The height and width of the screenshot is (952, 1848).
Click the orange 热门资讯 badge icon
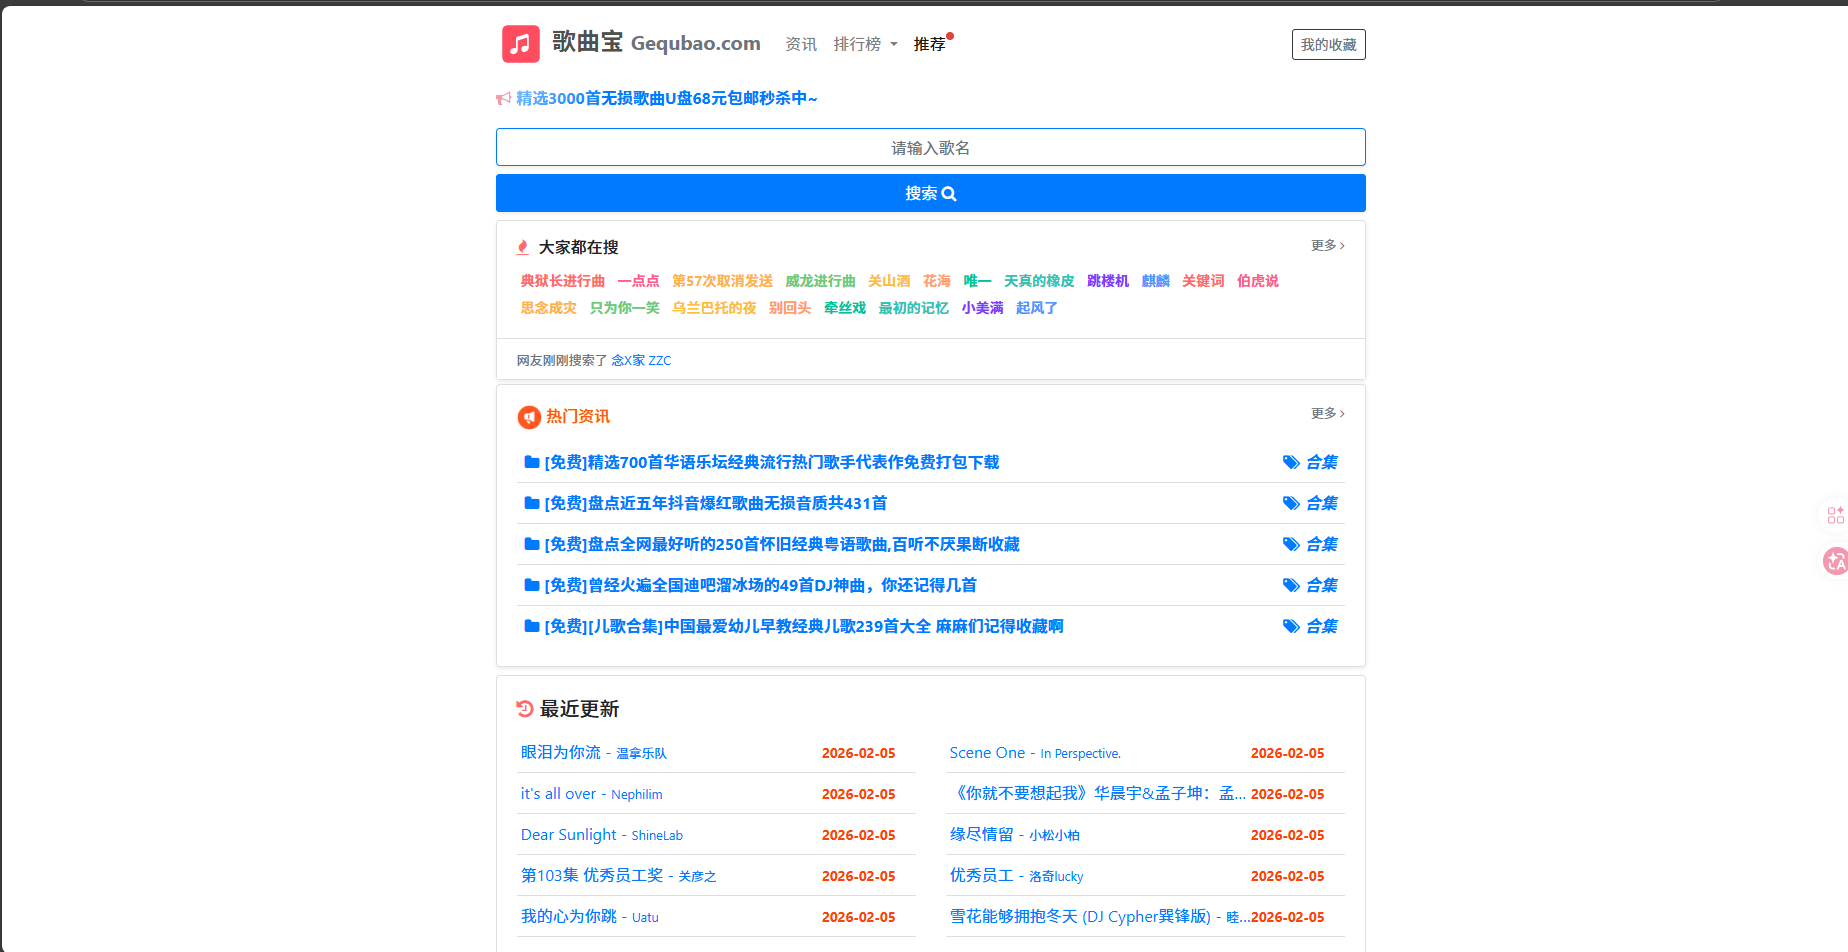pyautogui.click(x=529, y=417)
